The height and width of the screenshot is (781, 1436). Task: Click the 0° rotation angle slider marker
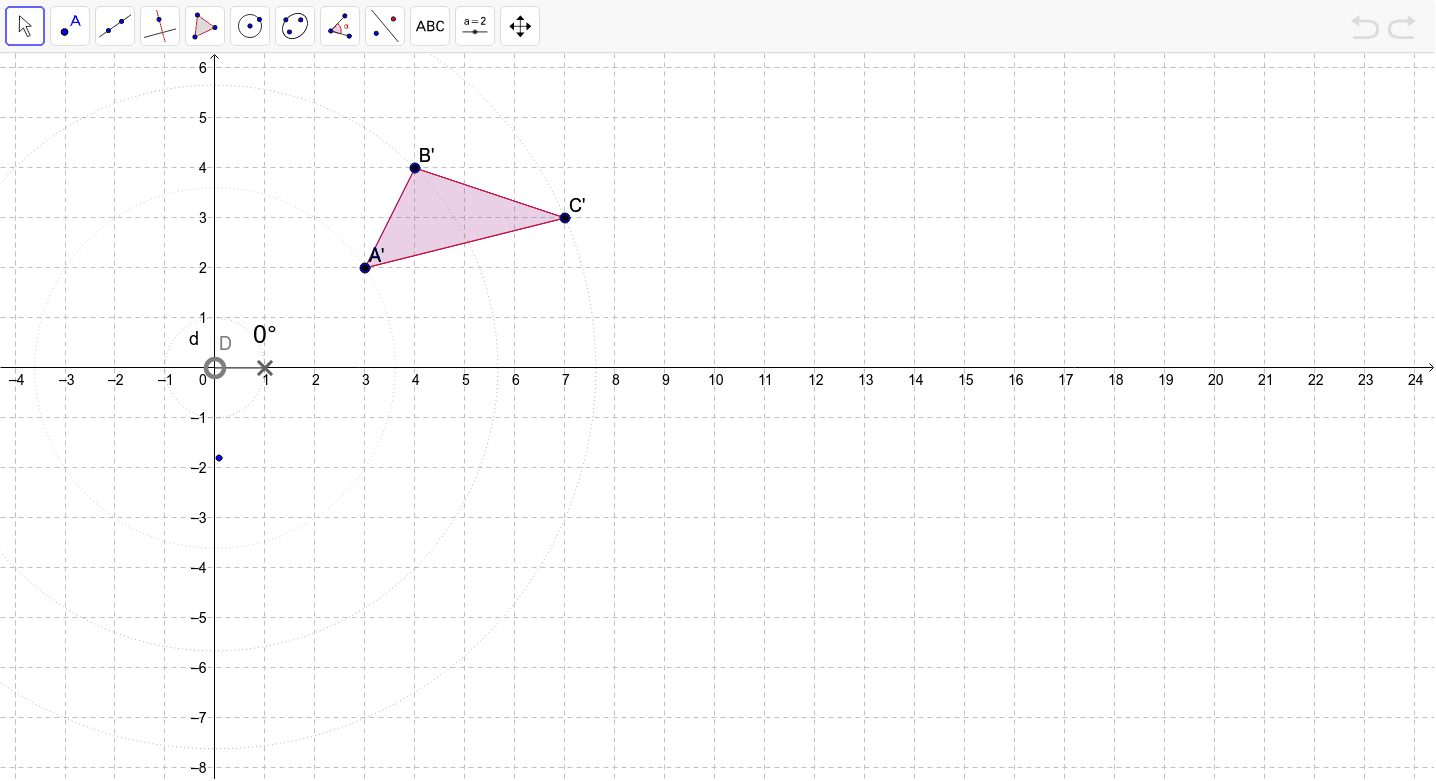(x=264, y=367)
